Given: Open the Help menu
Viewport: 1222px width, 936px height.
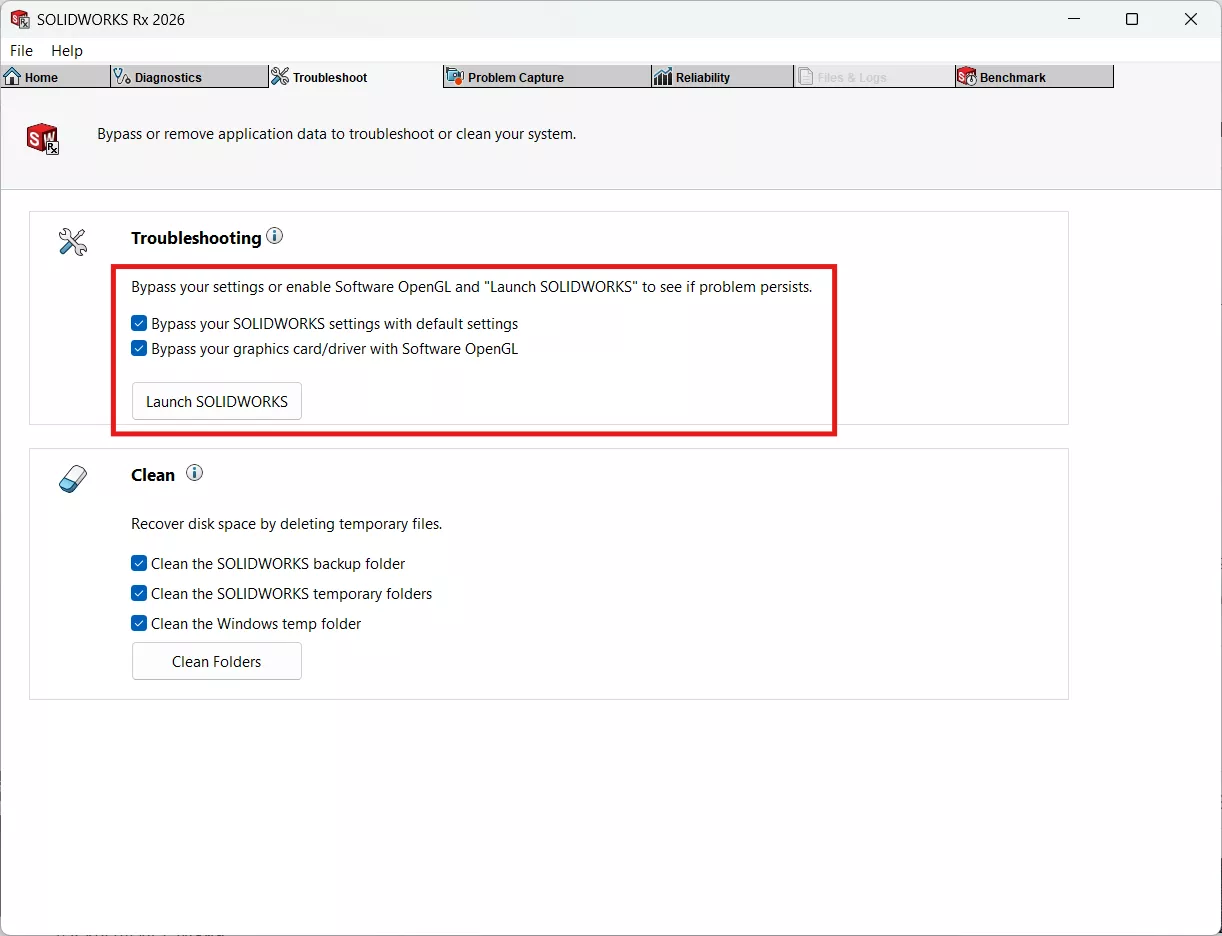Looking at the screenshot, I should coord(66,50).
